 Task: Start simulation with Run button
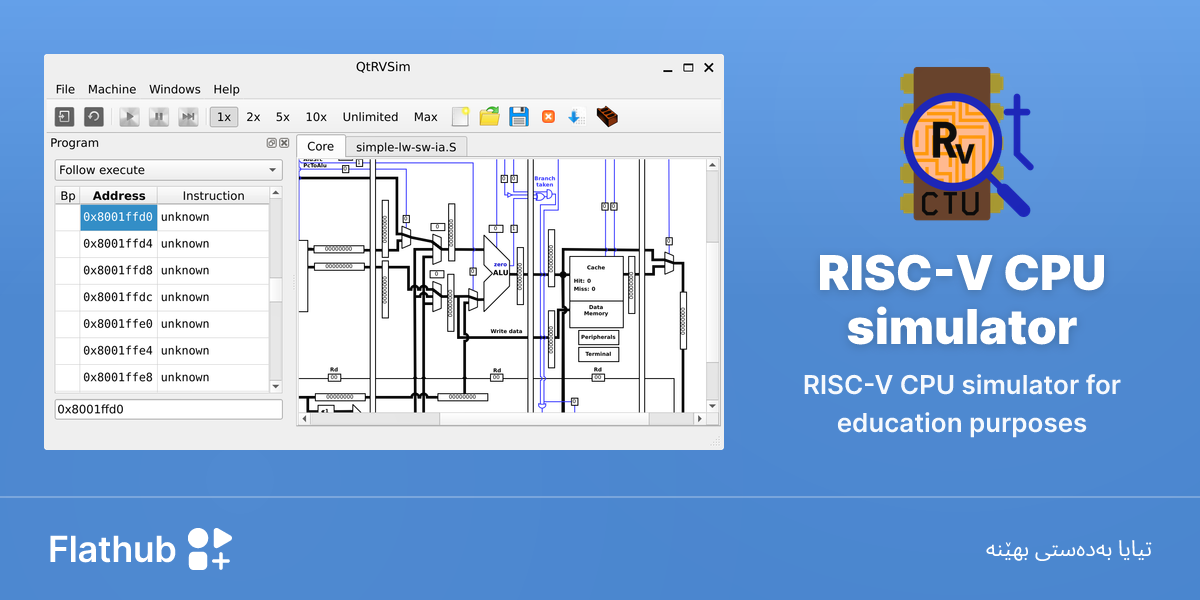(129, 117)
